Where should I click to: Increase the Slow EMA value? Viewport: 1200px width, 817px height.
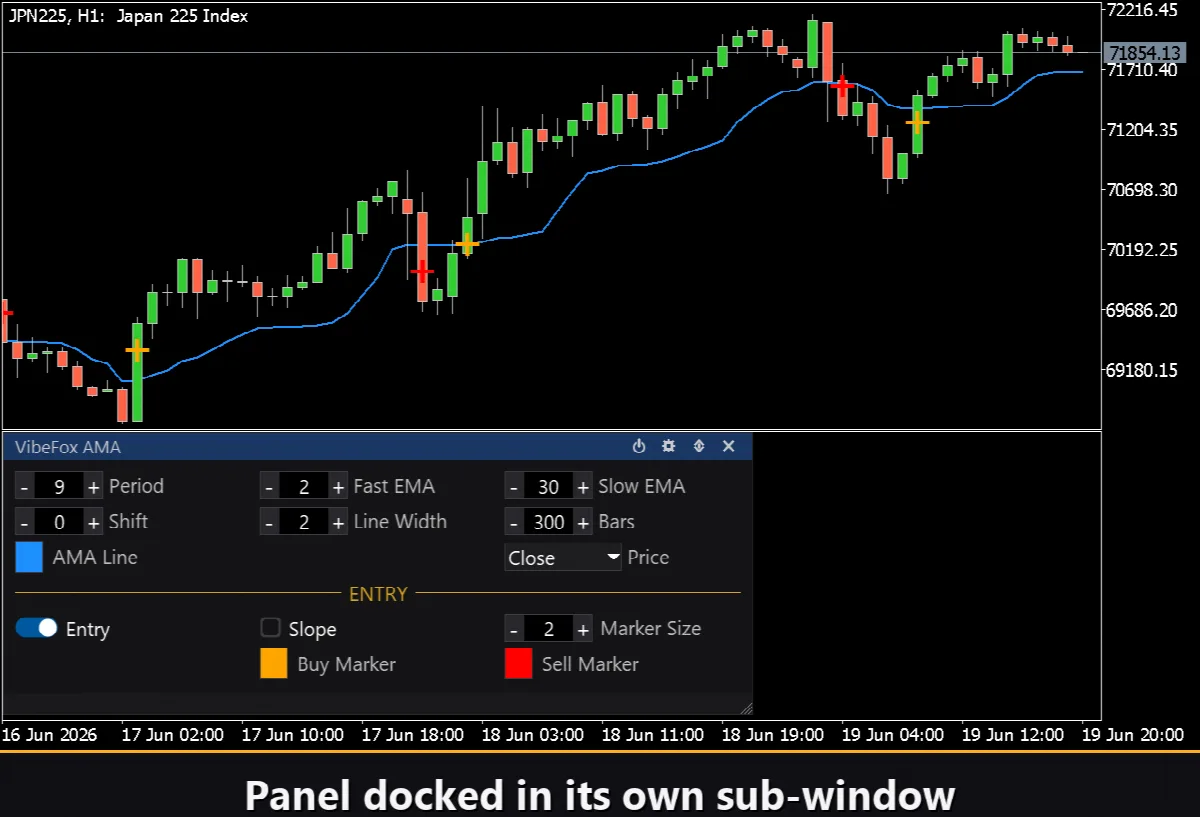(583, 487)
